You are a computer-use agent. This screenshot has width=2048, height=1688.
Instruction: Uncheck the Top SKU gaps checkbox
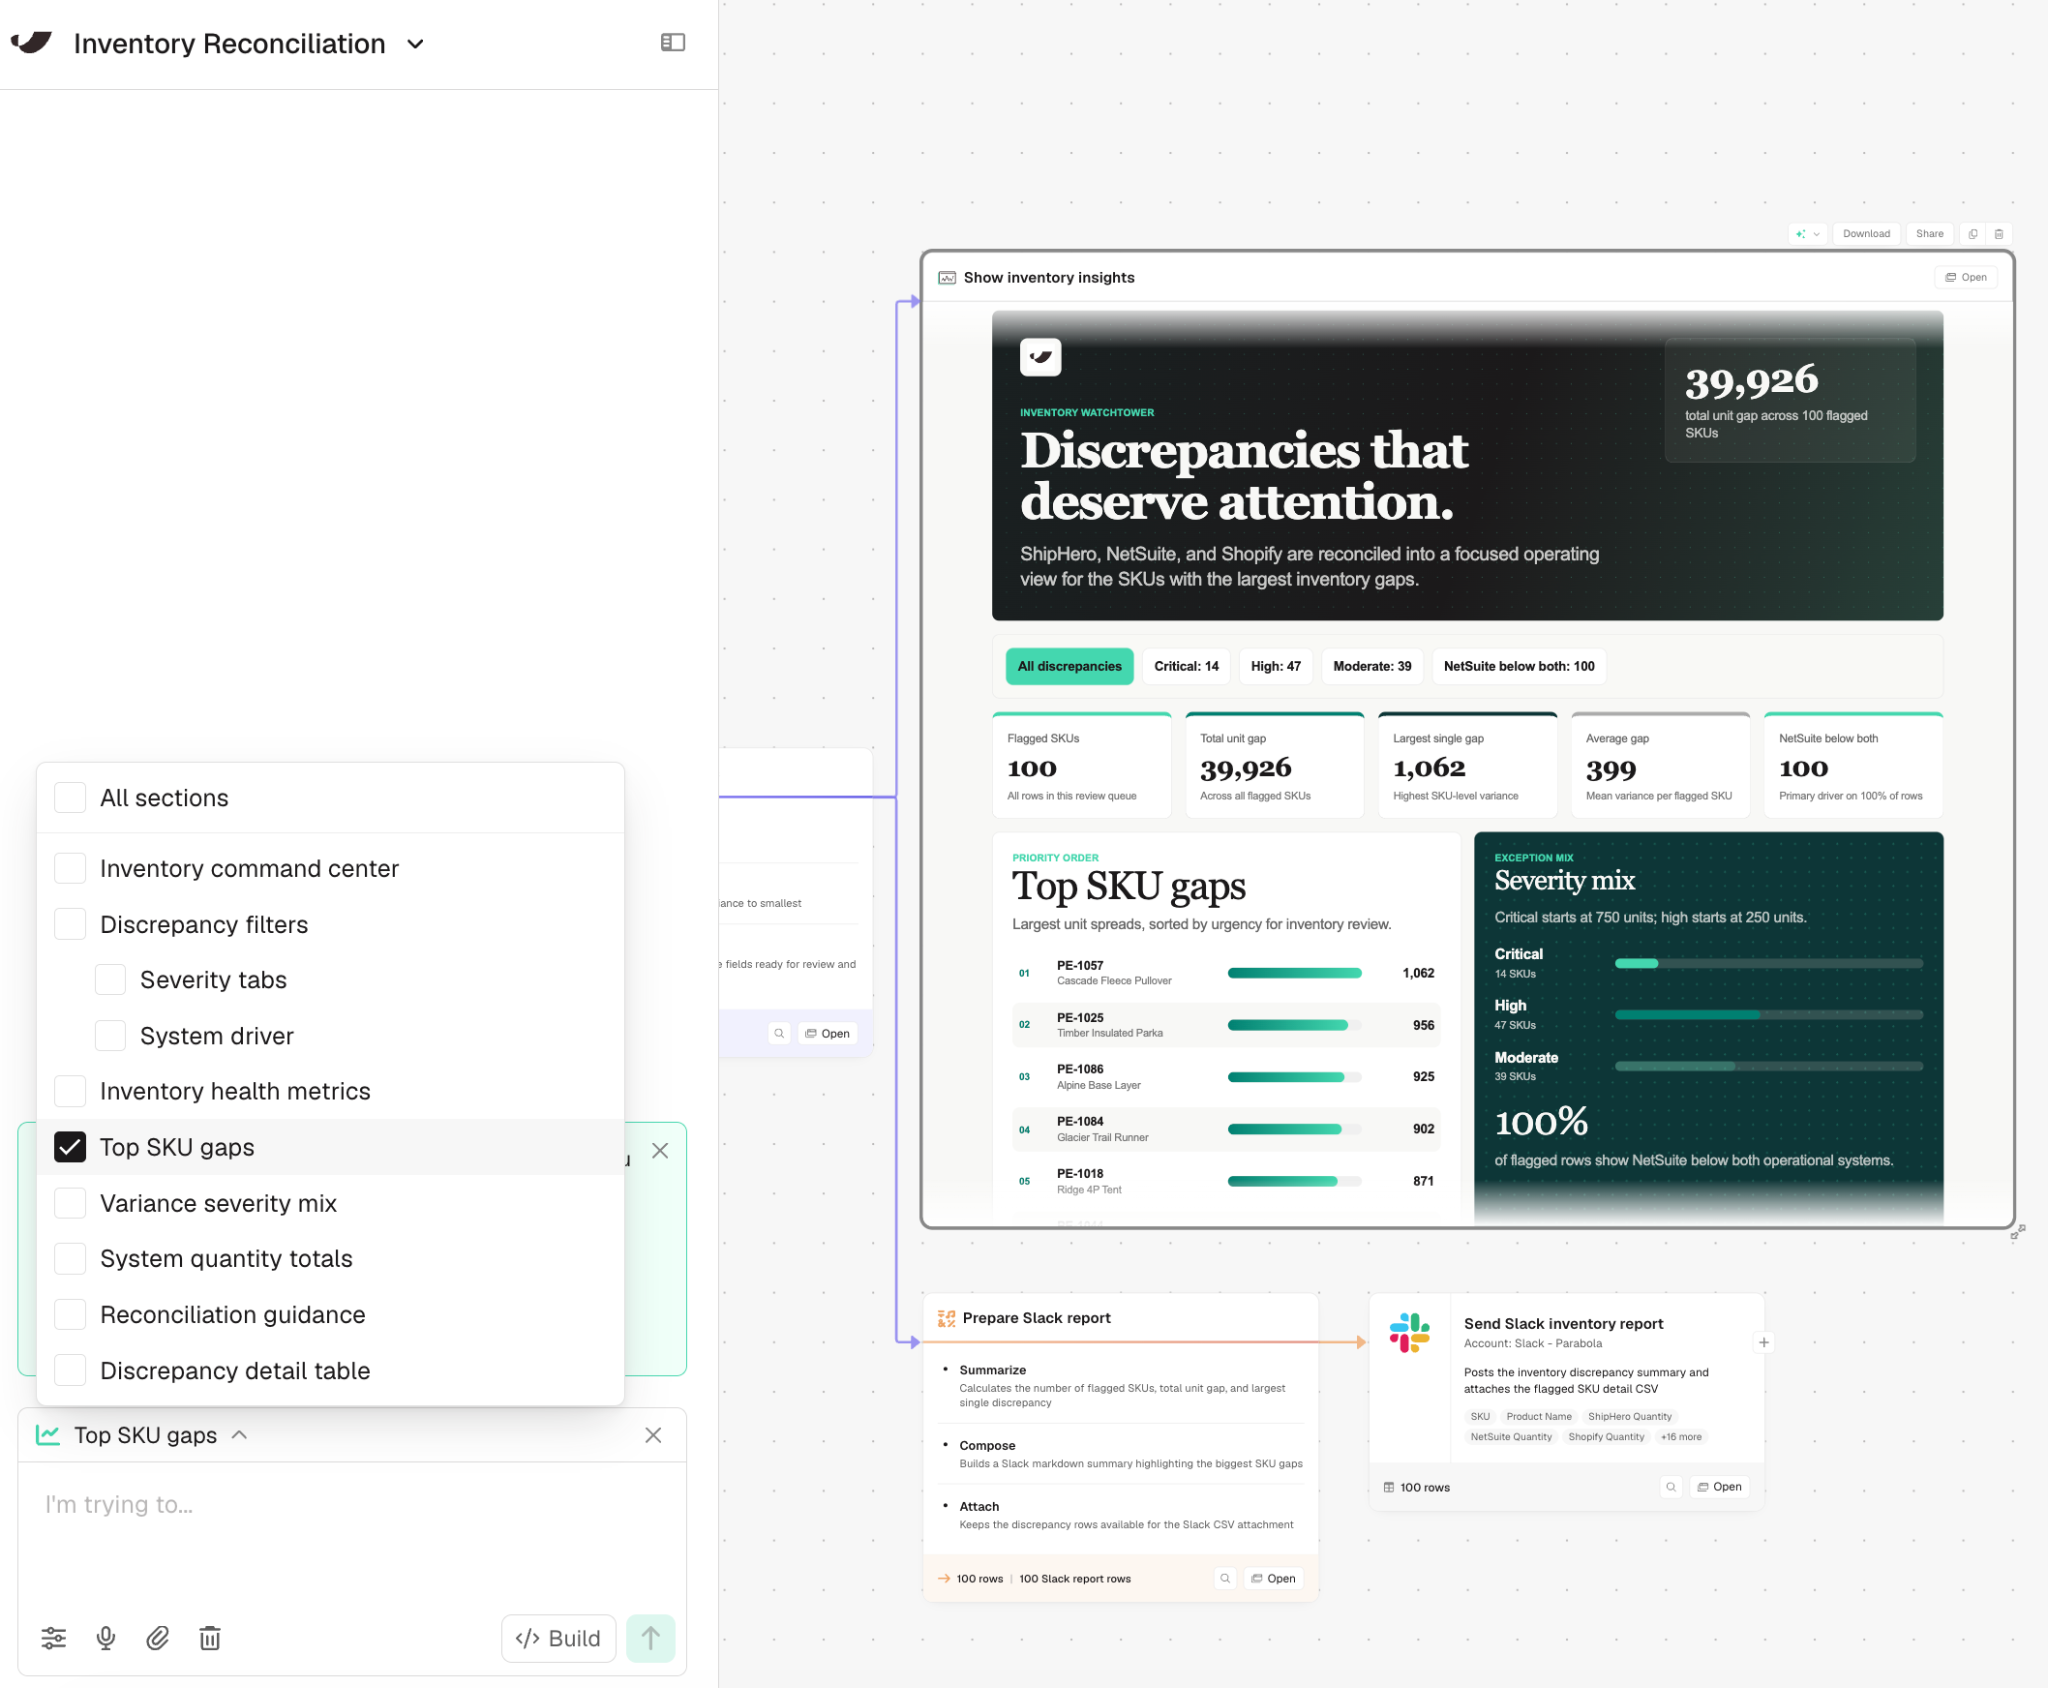point(70,1147)
